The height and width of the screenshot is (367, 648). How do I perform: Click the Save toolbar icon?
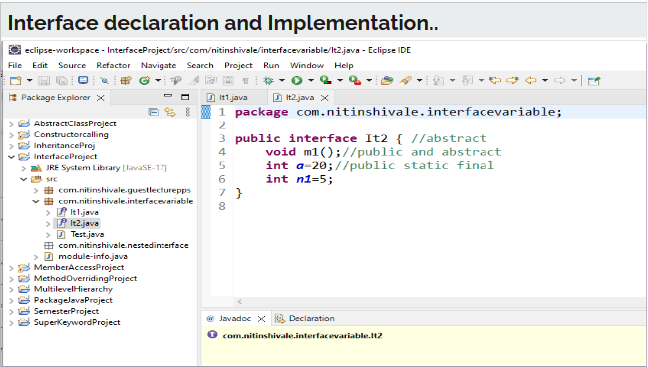coord(44,81)
